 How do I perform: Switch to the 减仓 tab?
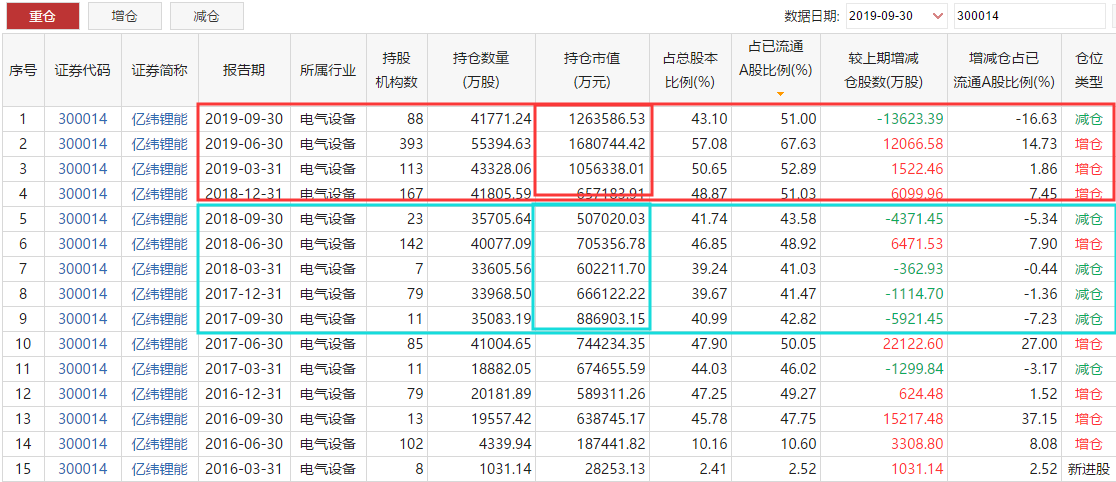point(206,16)
